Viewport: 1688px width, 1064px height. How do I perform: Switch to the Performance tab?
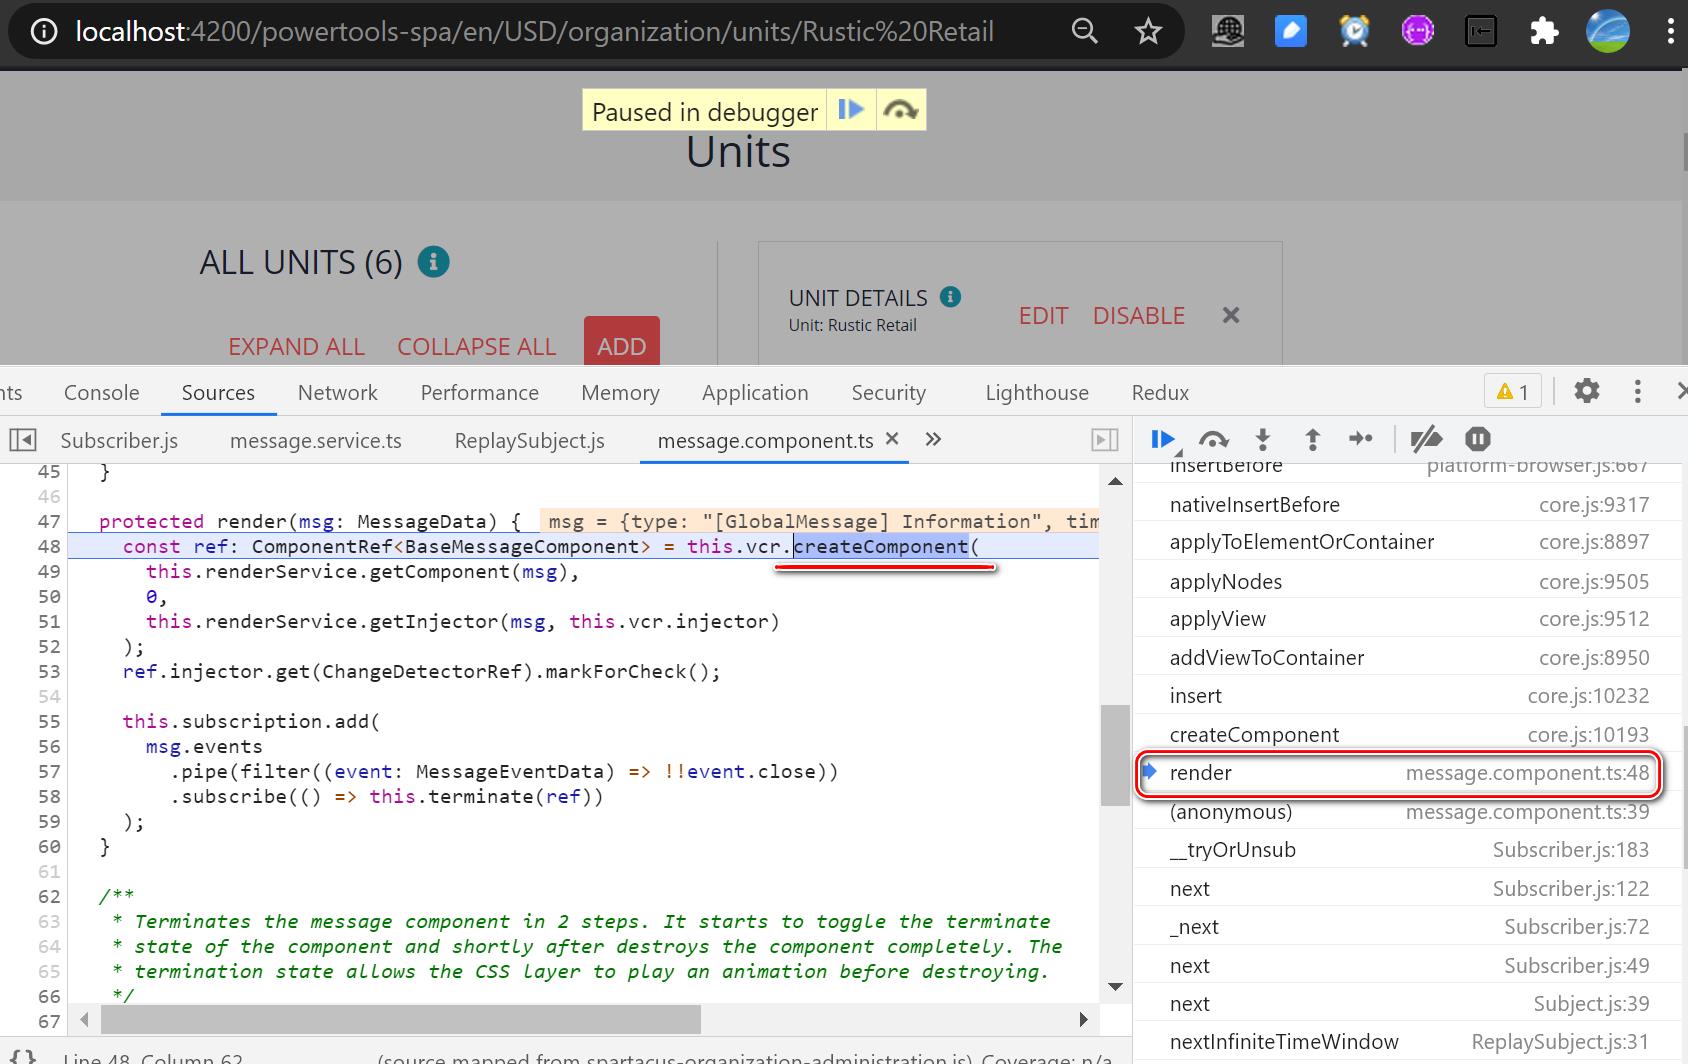point(479,392)
